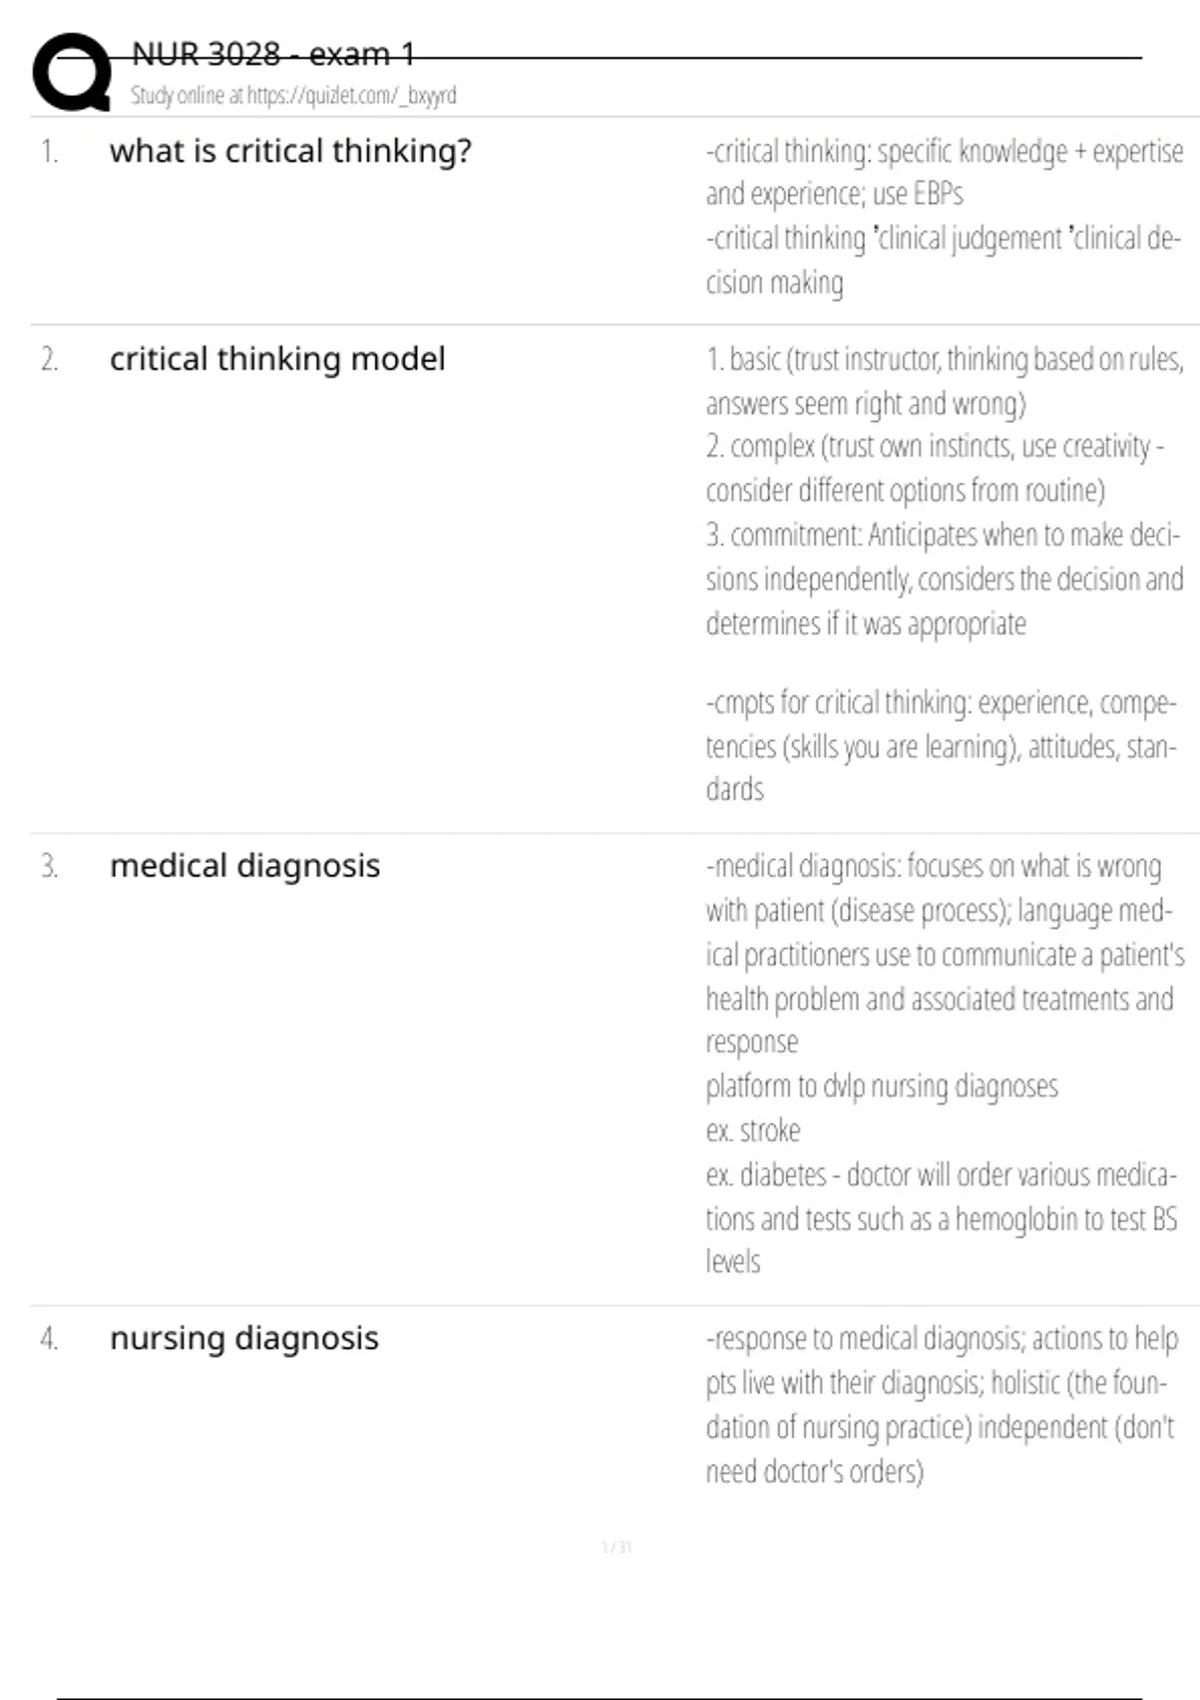Click the NUR 3028 - exam 1 title
The height and width of the screenshot is (1700, 1200).
pyautogui.click(x=273, y=54)
